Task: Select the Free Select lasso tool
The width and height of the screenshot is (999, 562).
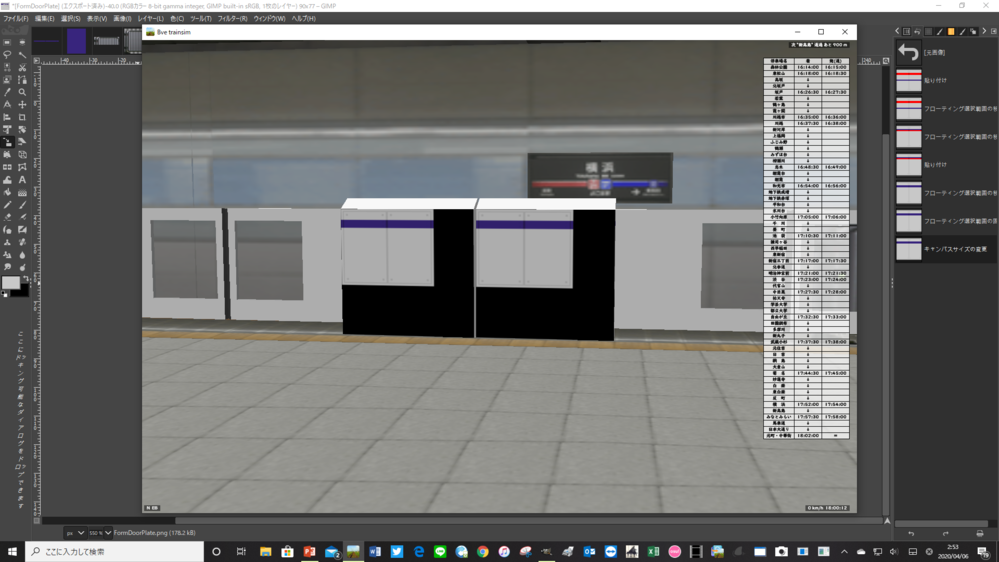Action: (7, 55)
